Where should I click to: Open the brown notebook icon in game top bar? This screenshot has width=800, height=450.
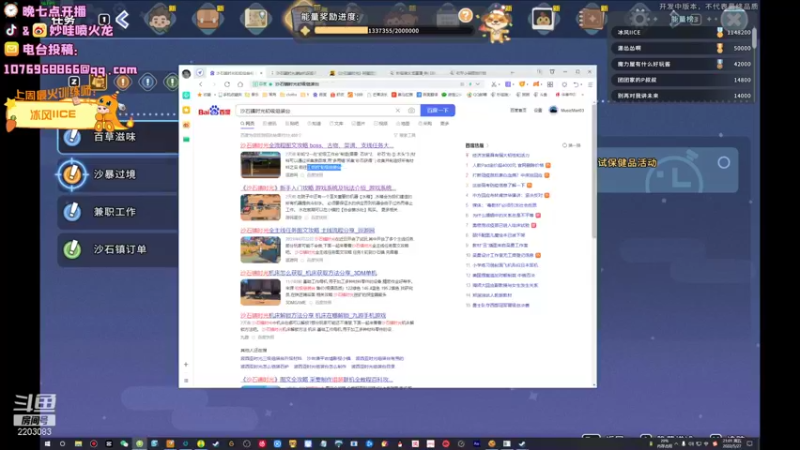coord(591,18)
